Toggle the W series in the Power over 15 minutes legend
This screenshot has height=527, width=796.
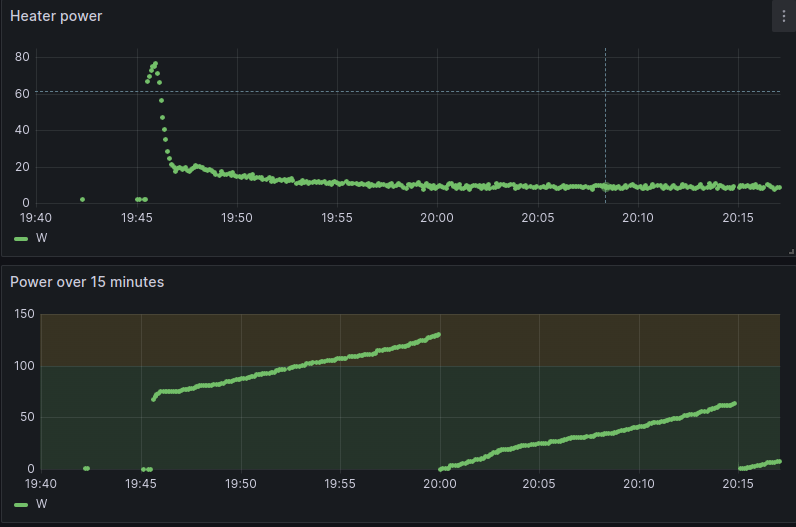42,504
